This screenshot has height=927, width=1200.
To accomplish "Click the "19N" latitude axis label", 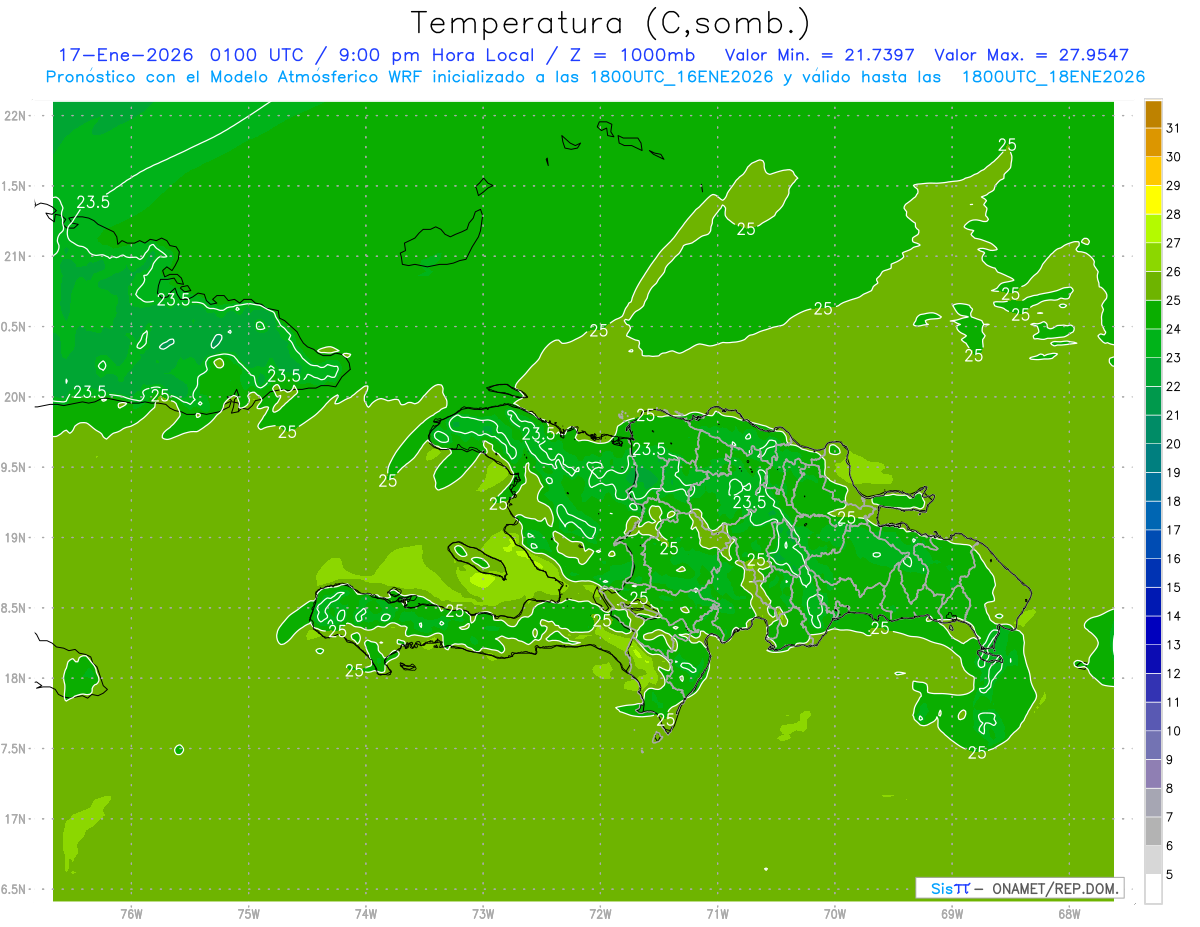I will pos(13,538).
